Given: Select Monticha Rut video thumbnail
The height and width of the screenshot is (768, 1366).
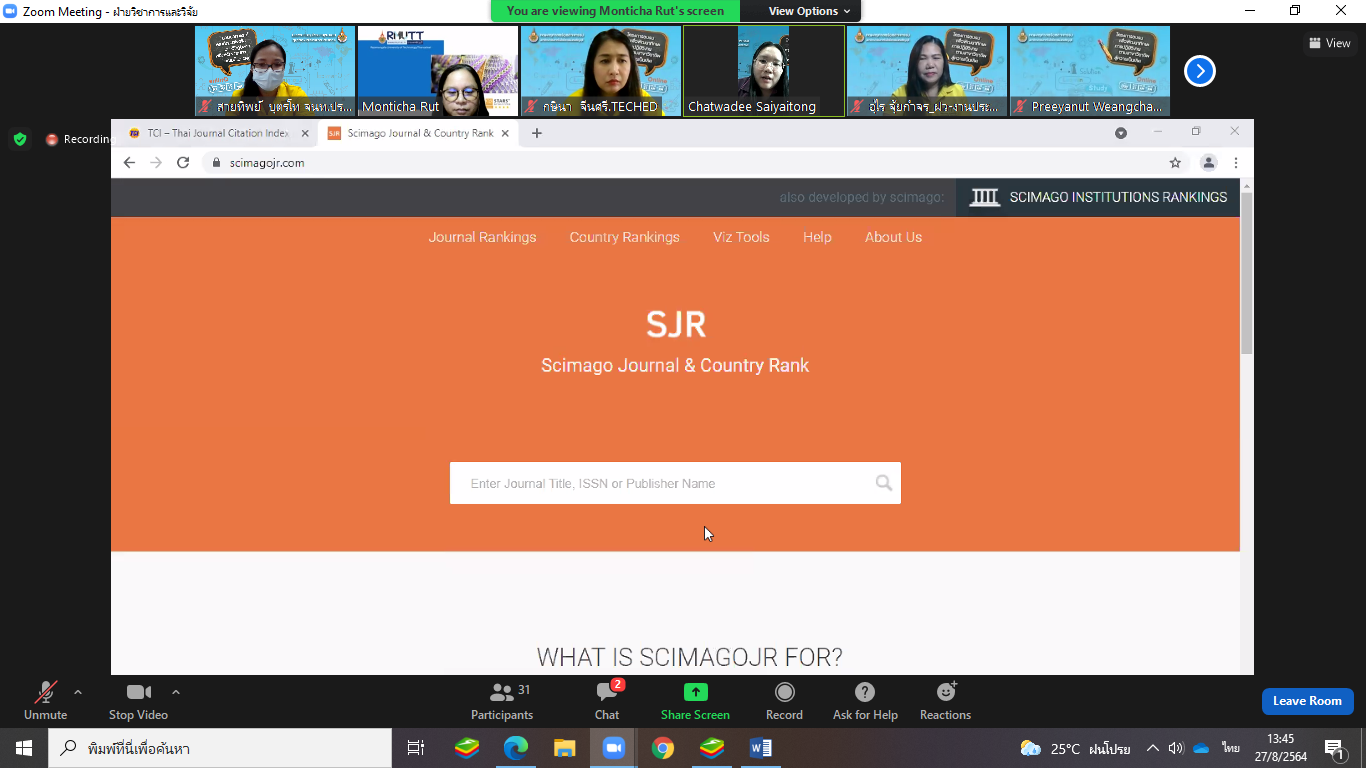Looking at the screenshot, I should 438,71.
